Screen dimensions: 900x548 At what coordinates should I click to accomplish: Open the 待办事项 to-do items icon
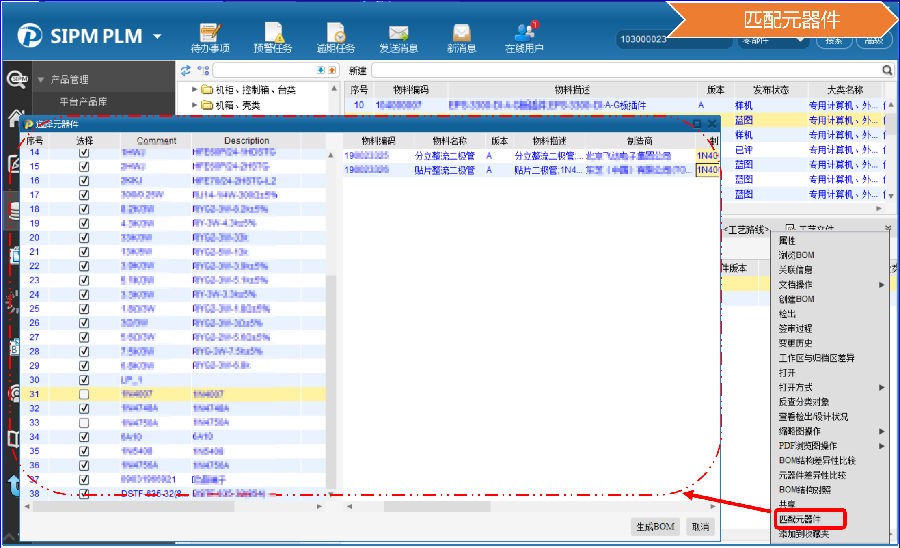pos(210,36)
